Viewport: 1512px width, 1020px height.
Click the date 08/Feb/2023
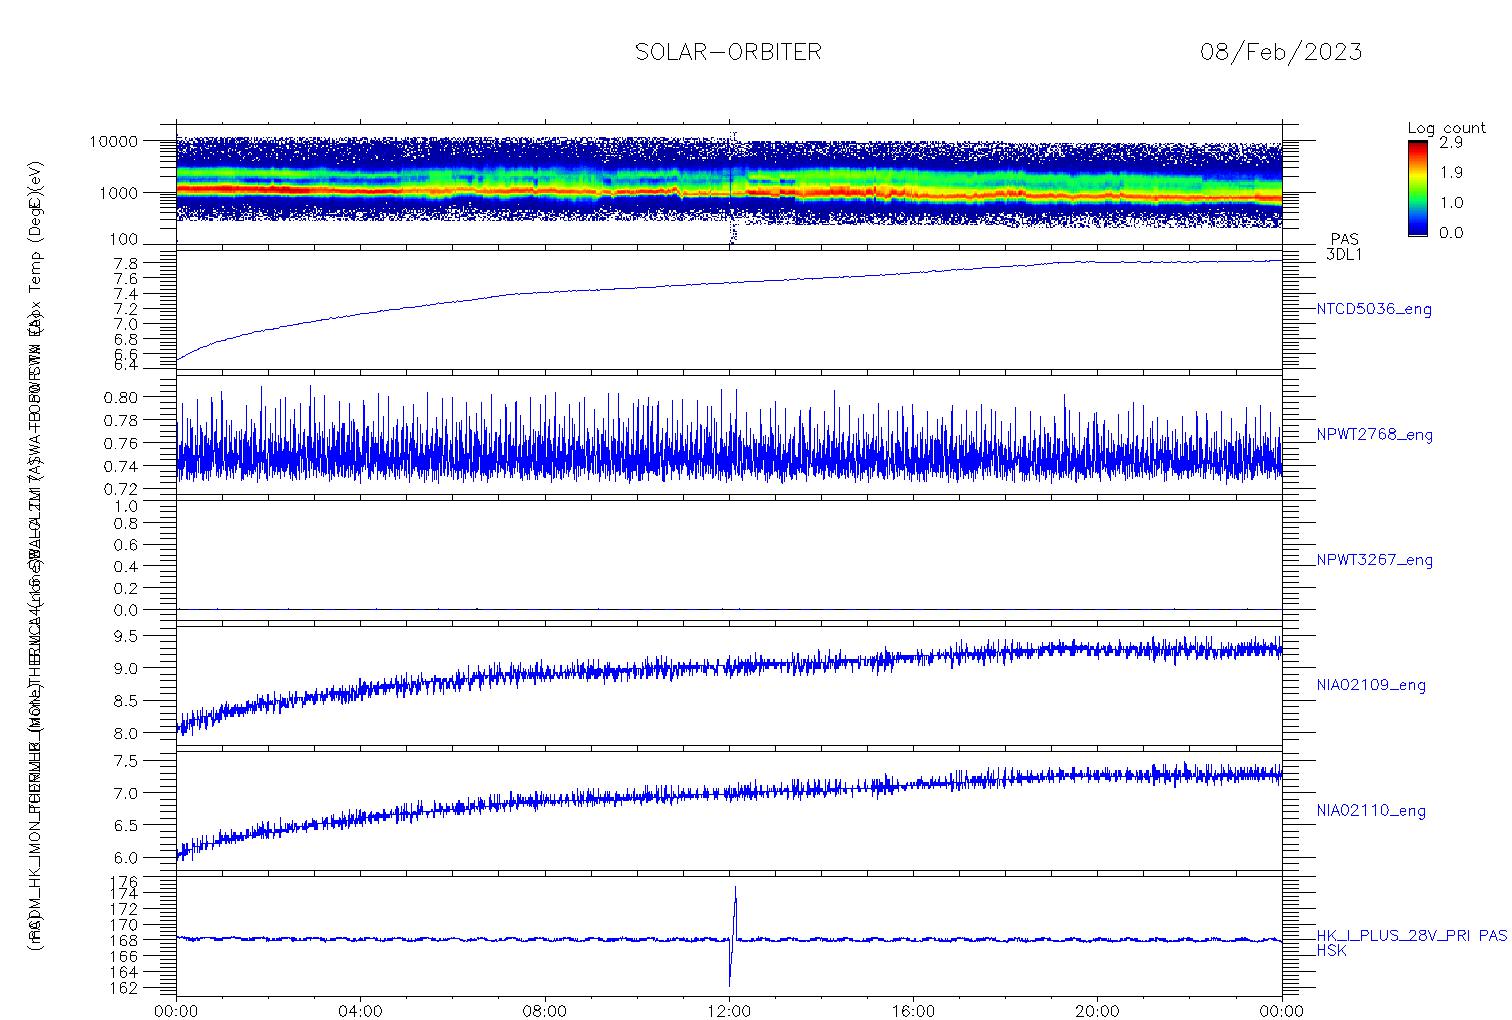tap(1281, 52)
